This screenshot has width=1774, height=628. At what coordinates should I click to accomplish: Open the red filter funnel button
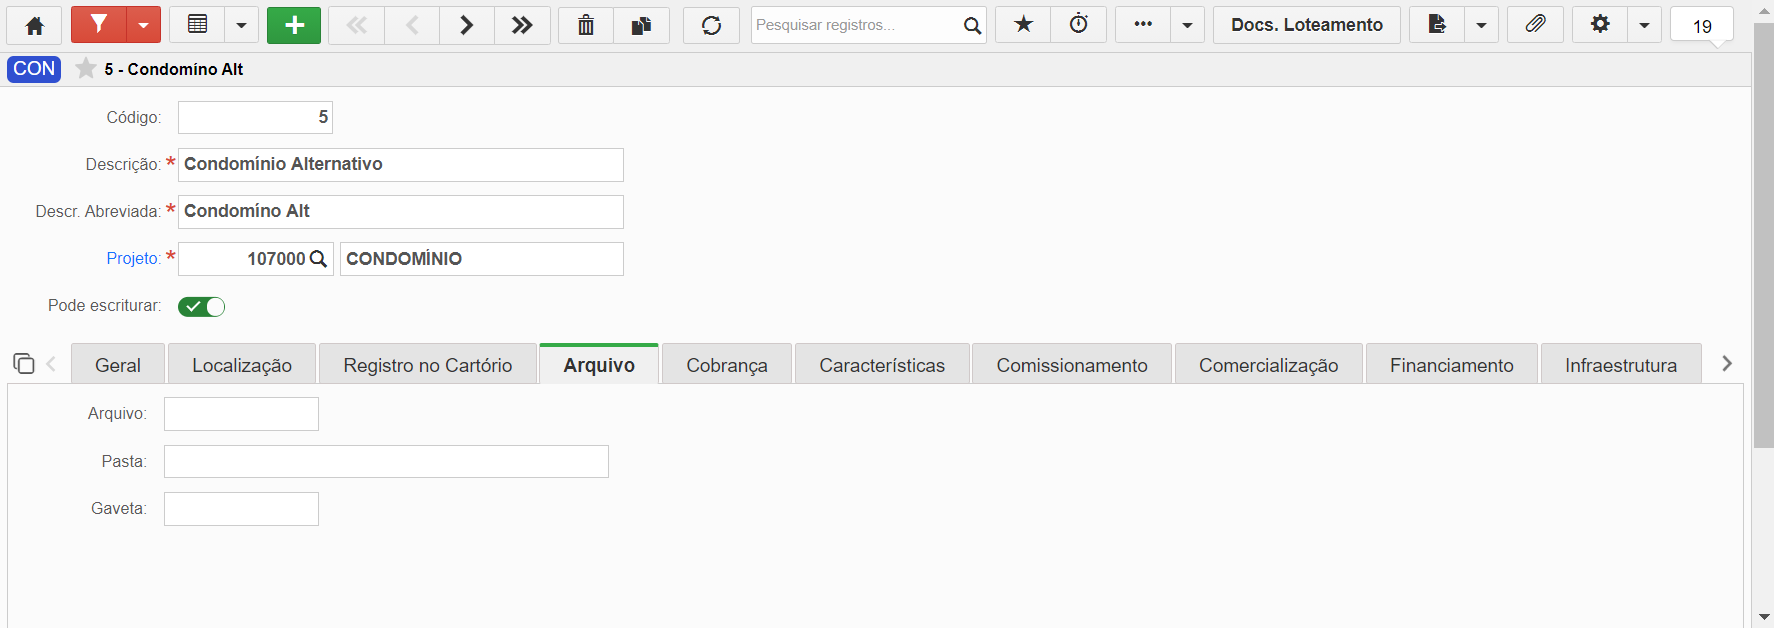[x=98, y=25]
